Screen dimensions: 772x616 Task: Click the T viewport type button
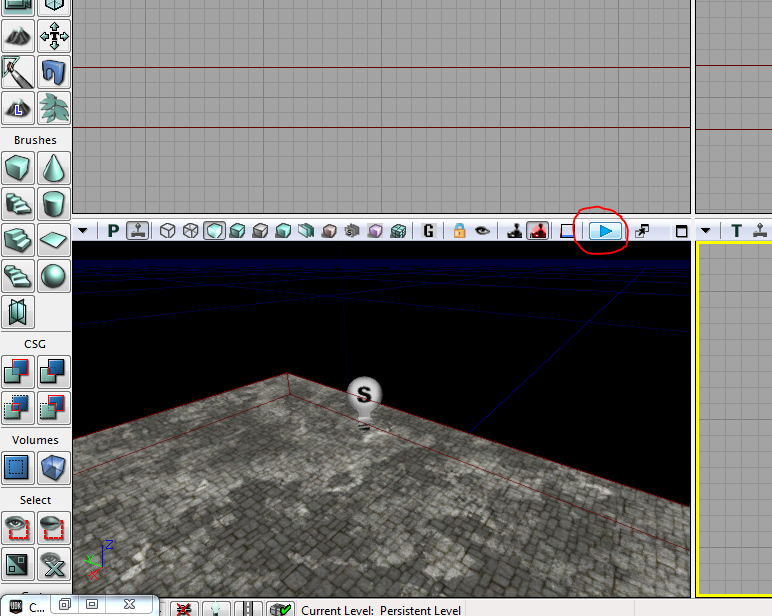point(737,230)
